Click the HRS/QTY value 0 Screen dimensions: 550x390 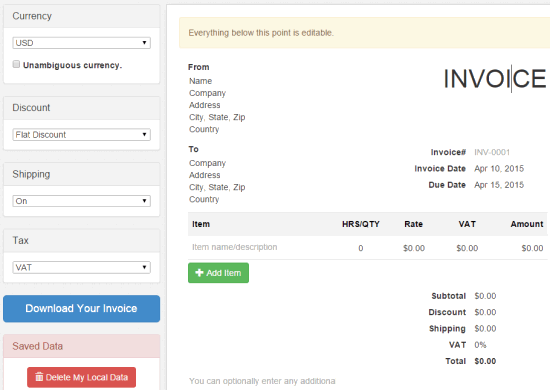tap(361, 248)
